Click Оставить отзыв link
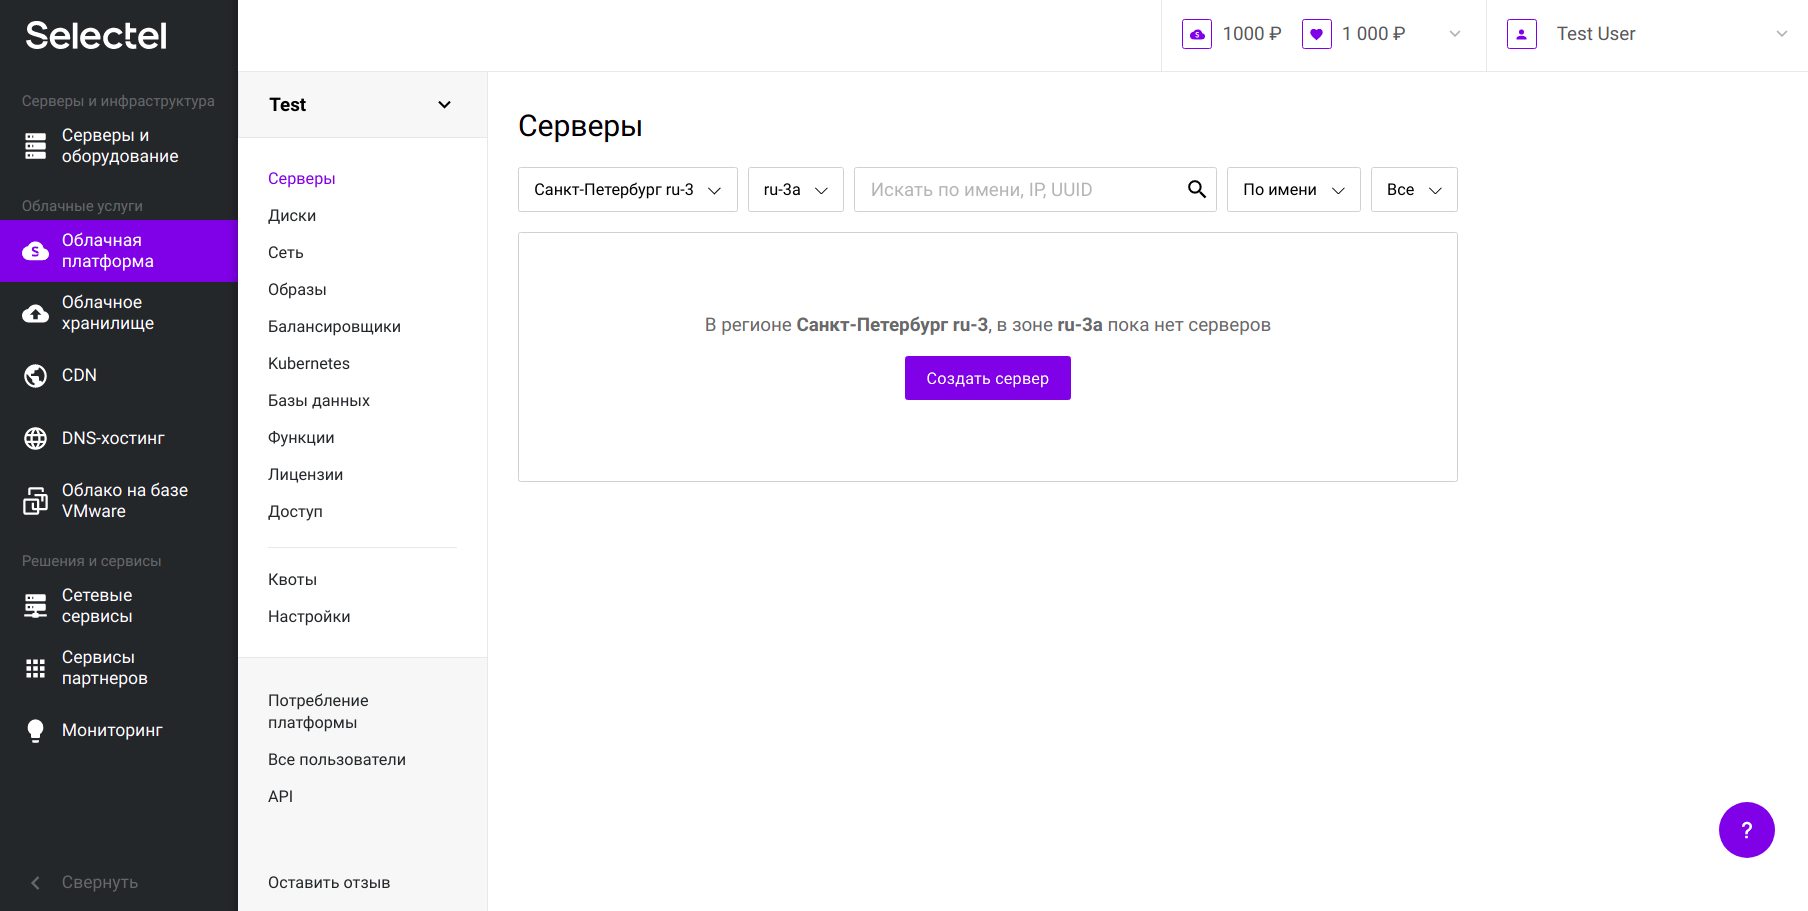 pyautogui.click(x=329, y=883)
